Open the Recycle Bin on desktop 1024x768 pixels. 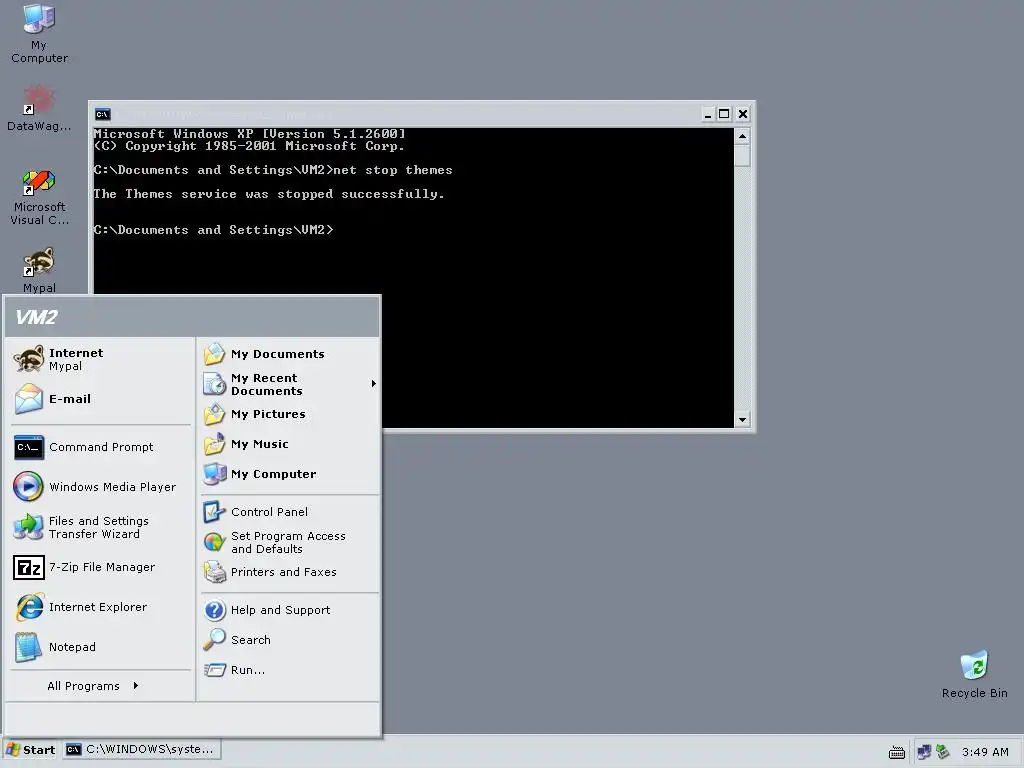pos(974,675)
